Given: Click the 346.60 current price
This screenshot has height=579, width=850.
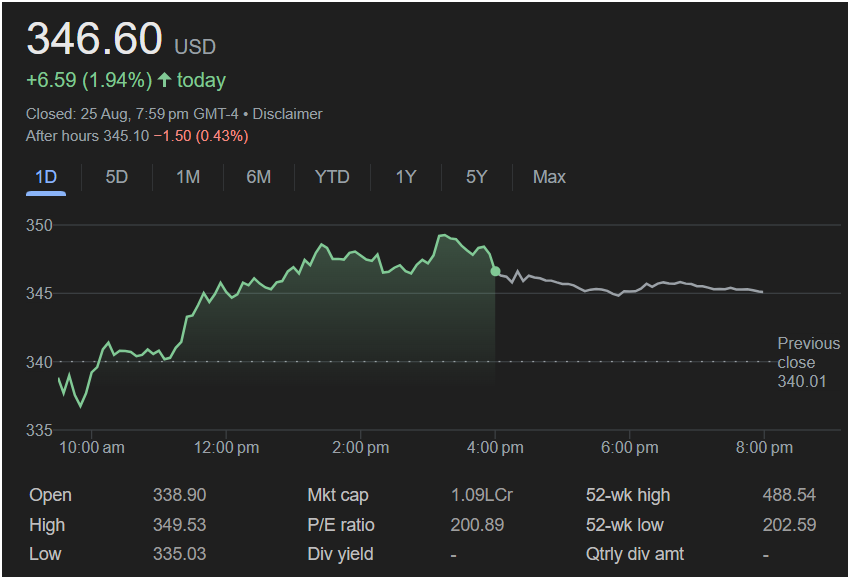Looking at the screenshot, I should 94,40.
